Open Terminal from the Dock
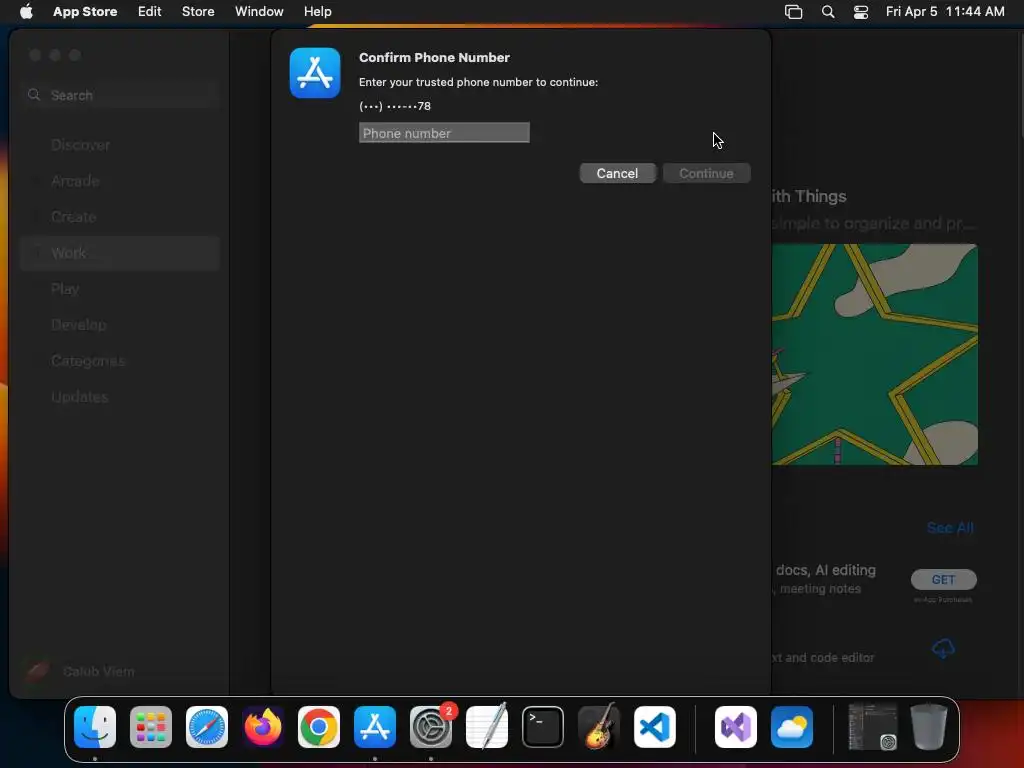This screenshot has width=1024, height=768. click(x=543, y=727)
